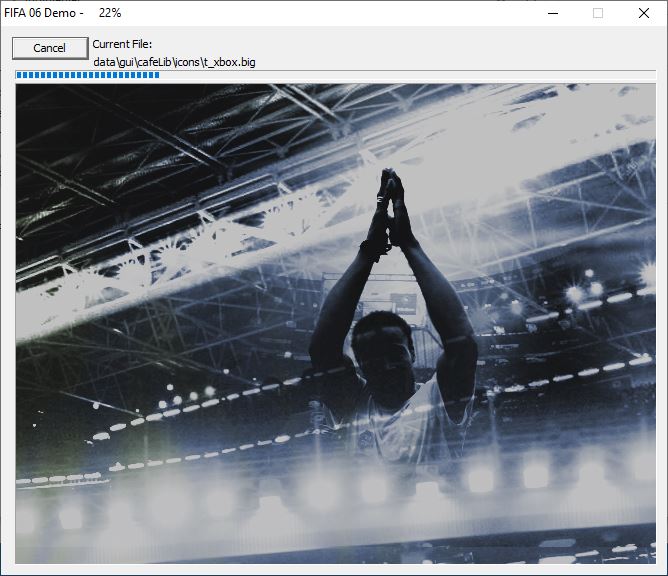Click the 'Current File:' label

[122, 44]
